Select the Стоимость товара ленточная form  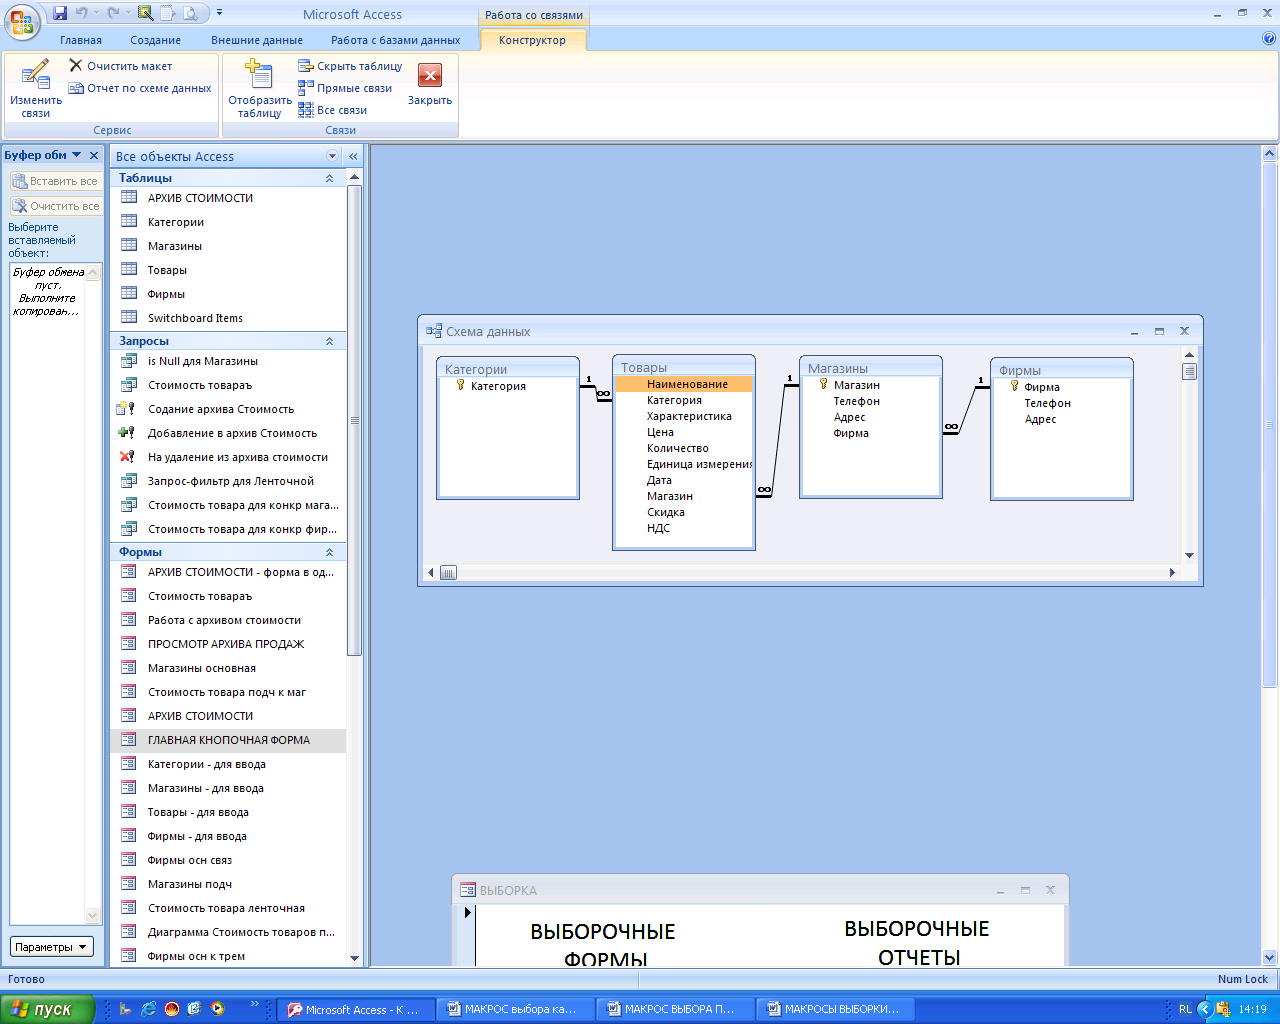click(228, 908)
